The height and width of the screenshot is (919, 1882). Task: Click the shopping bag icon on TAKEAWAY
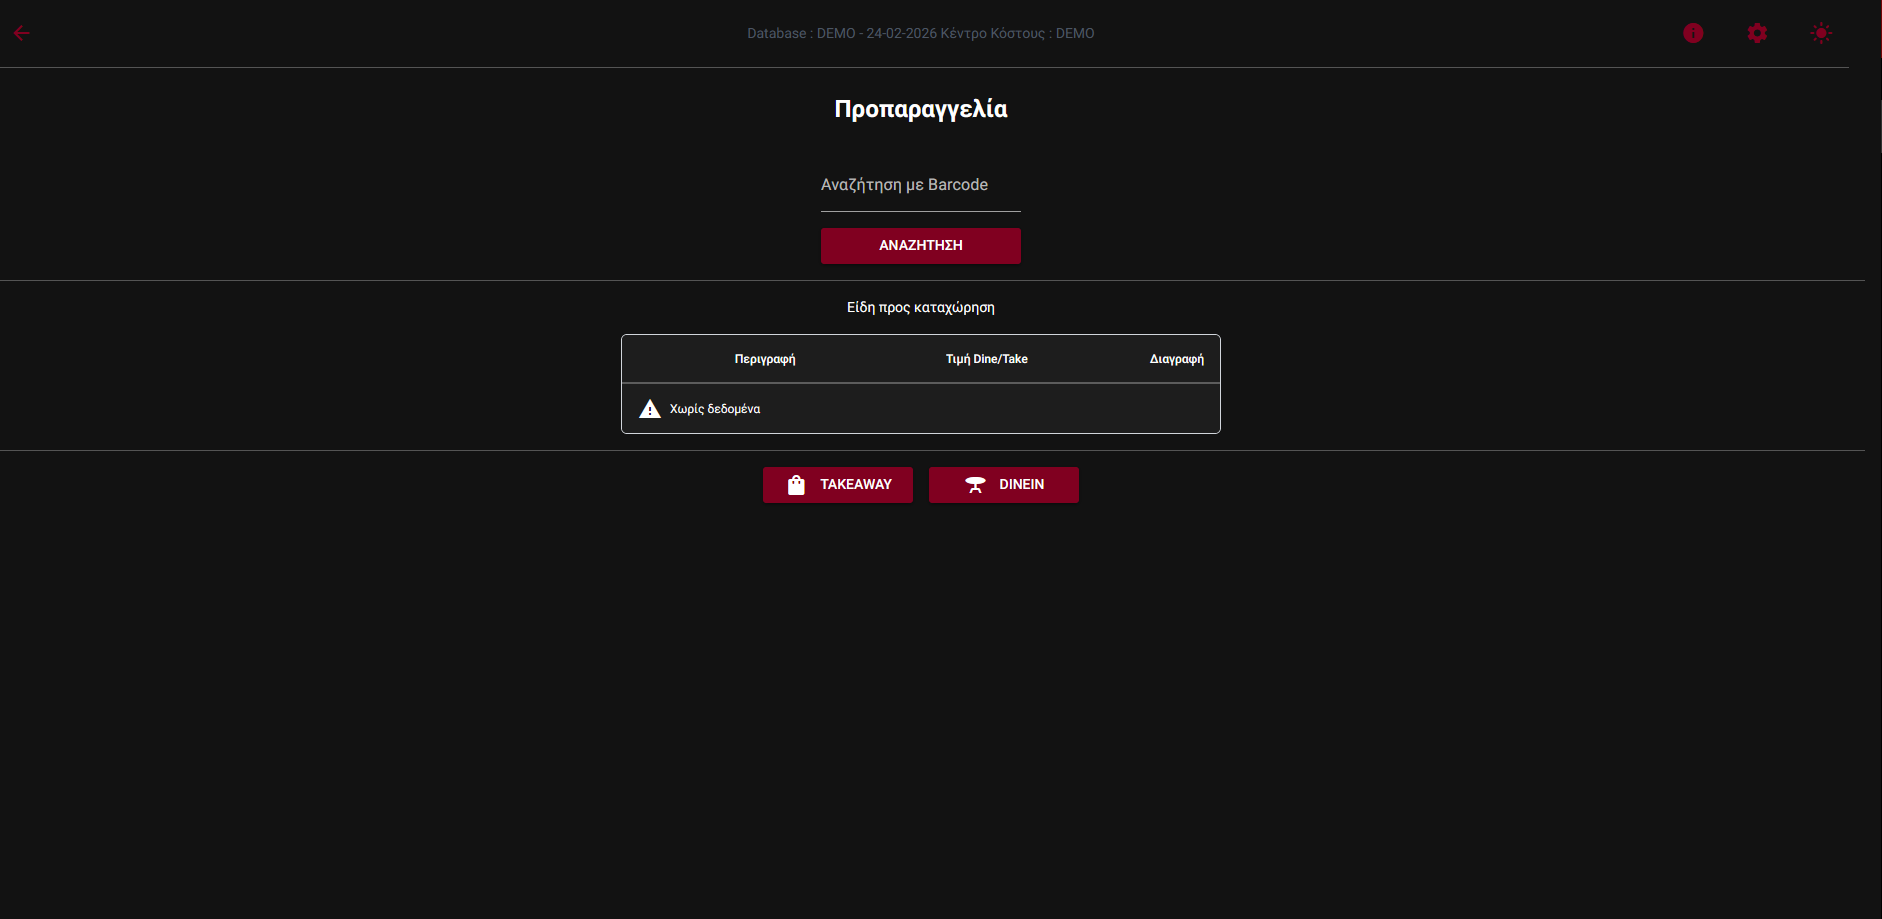pos(796,485)
